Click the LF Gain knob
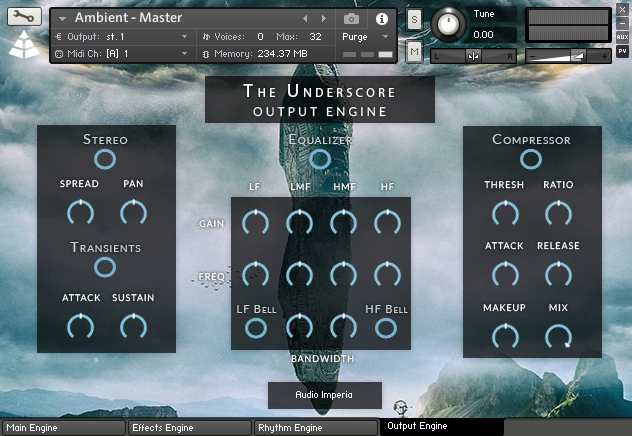The width and height of the screenshot is (632, 436). point(255,222)
